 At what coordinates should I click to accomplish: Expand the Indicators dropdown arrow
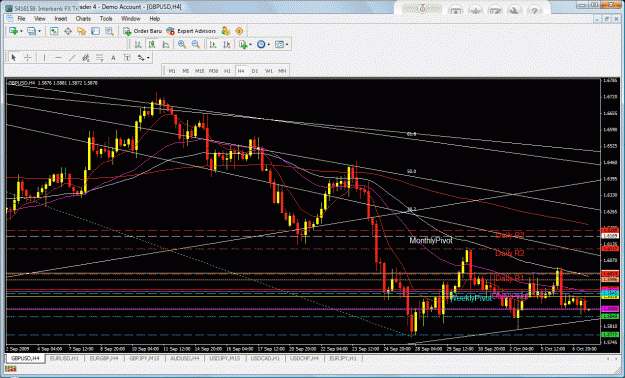(250, 45)
